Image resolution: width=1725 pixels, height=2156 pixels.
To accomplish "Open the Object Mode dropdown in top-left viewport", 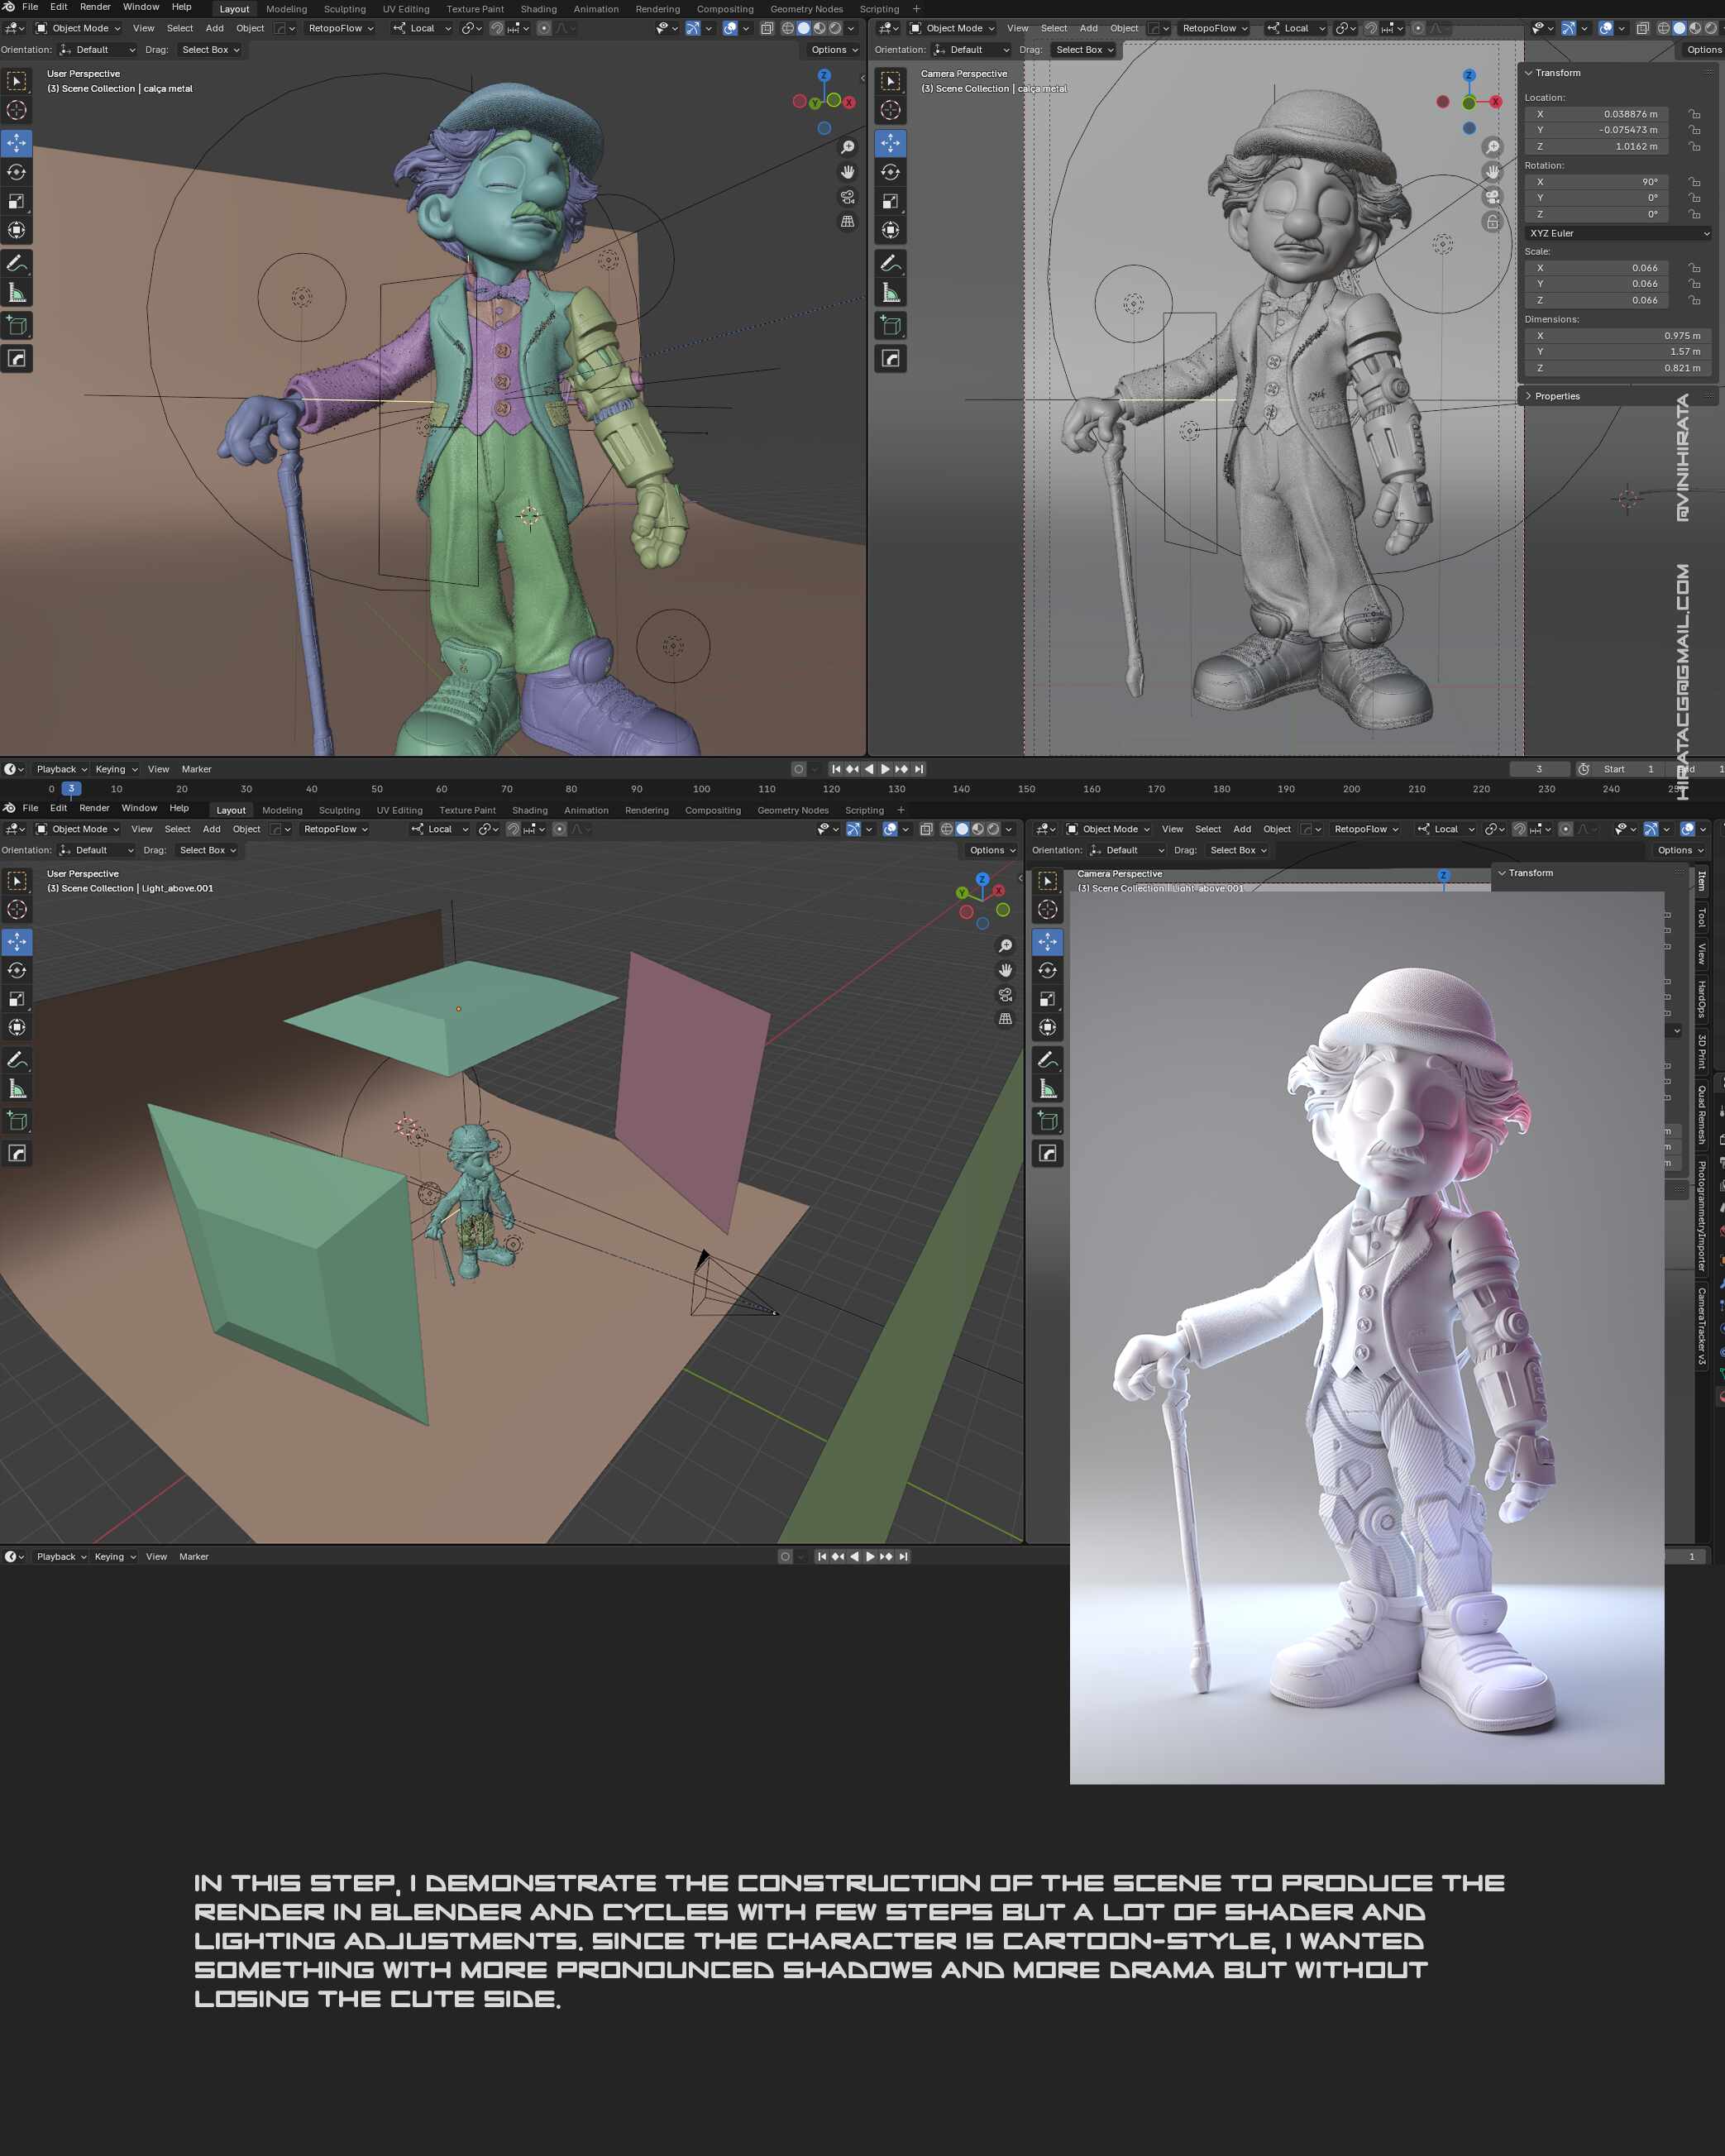I will click(78, 28).
